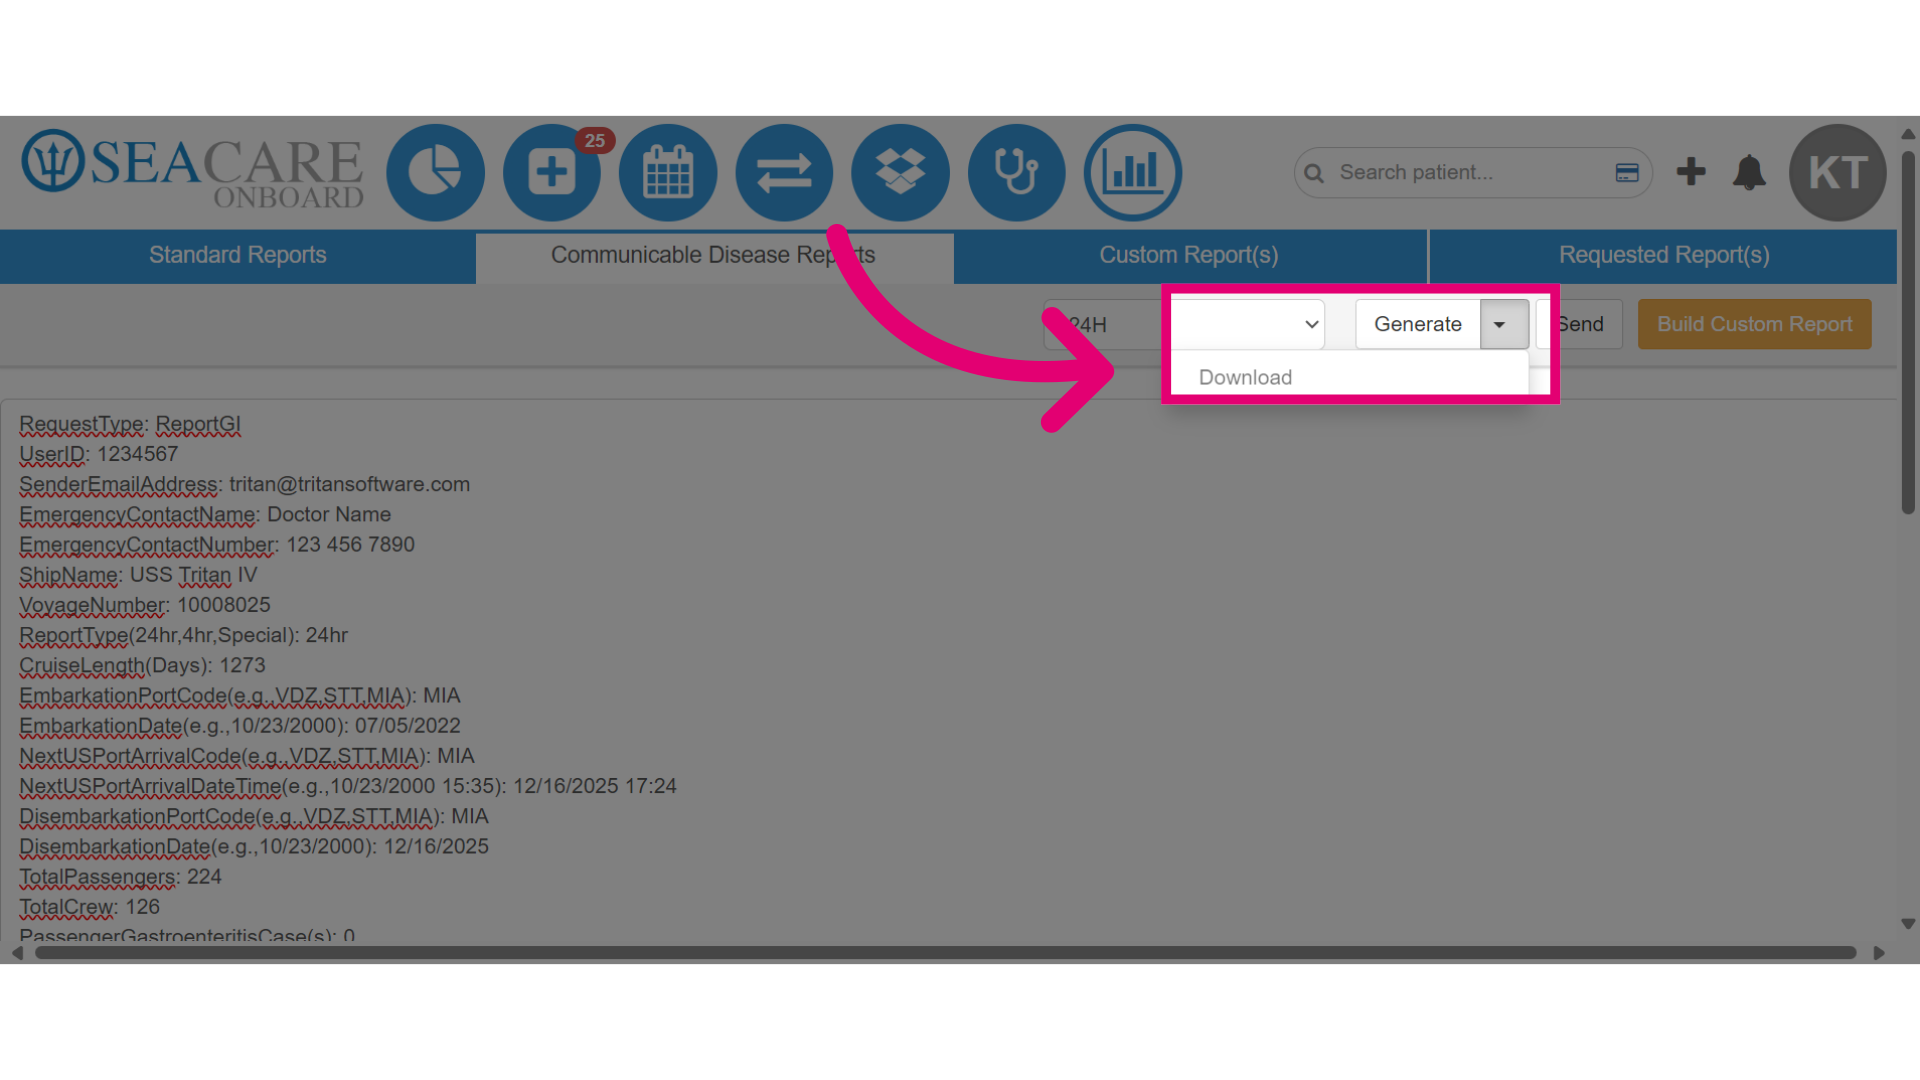The width and height of the screenshot is (1920, 1080).
Task: Click 'TotalCrew: 126' line
Action: pyautogui.click(x=89, y=906)
